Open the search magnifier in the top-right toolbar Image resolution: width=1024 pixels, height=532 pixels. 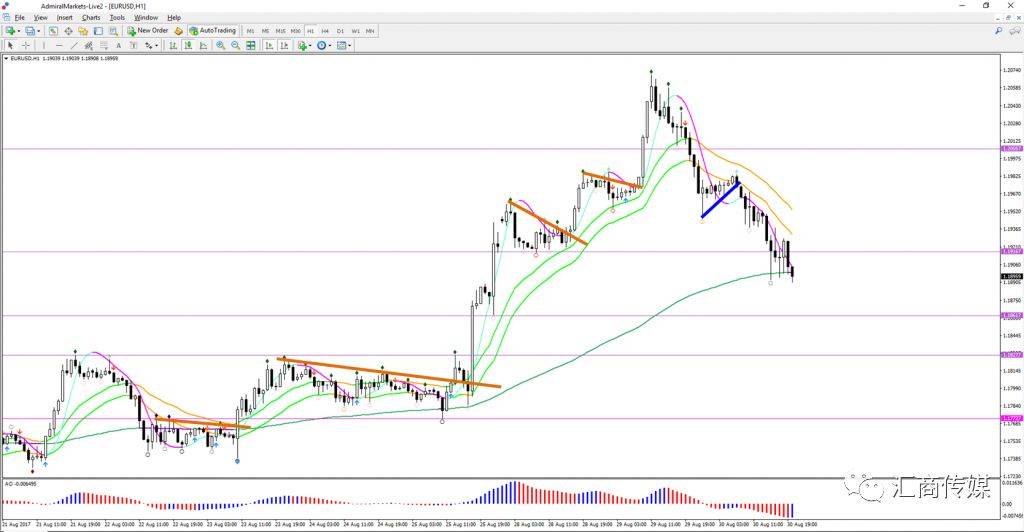point(999,31)
